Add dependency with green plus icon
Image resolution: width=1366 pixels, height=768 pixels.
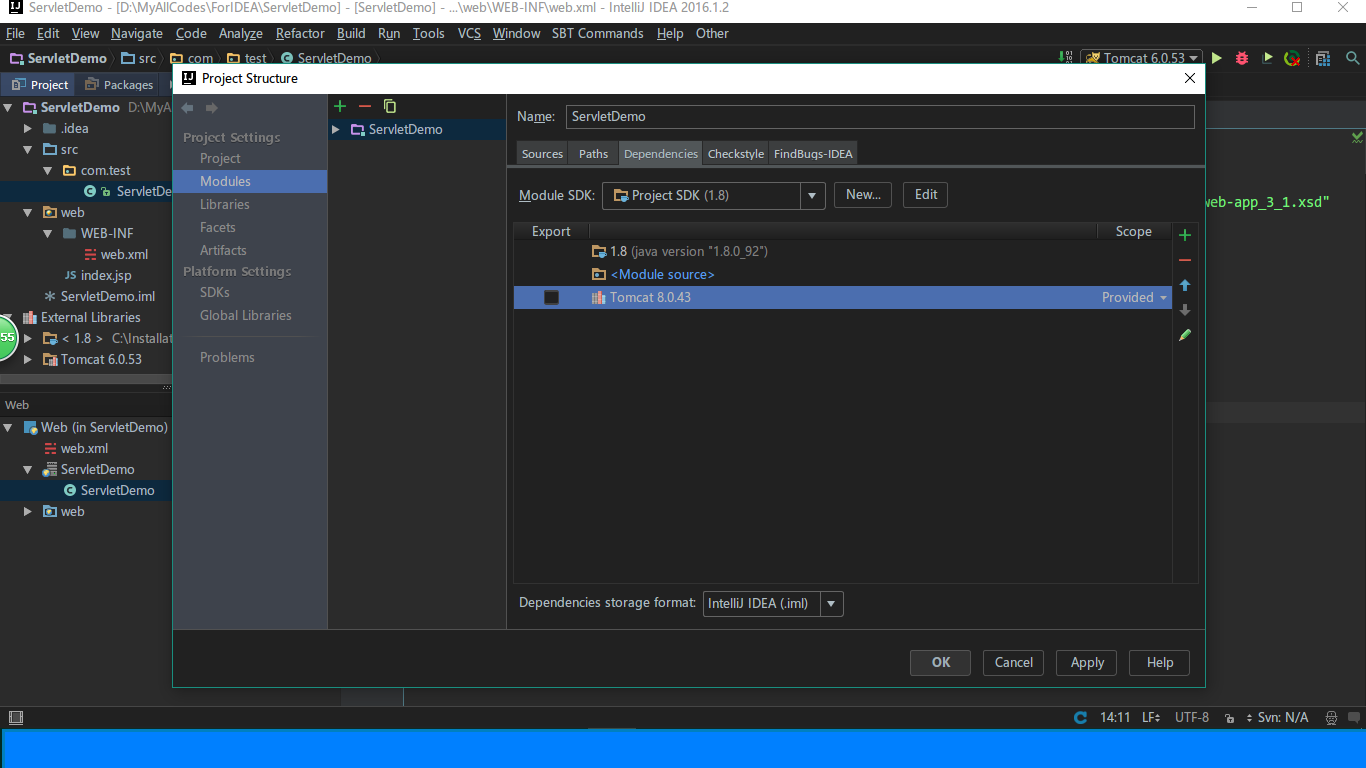[x=1185, y=235]
